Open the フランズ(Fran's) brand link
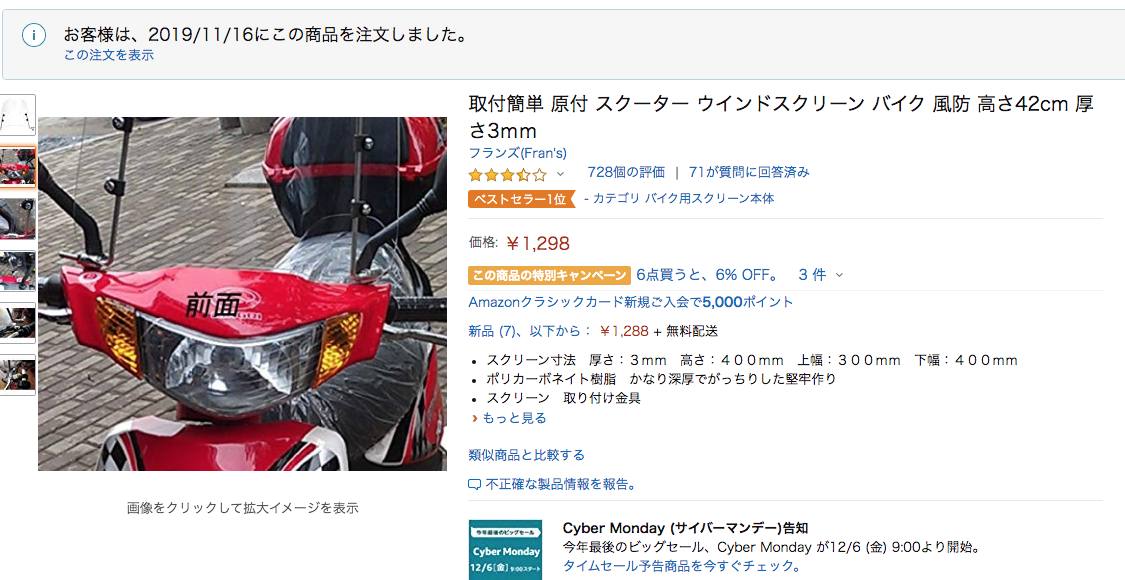Screen dimensions: 1125x580 [x=517, y=153]
